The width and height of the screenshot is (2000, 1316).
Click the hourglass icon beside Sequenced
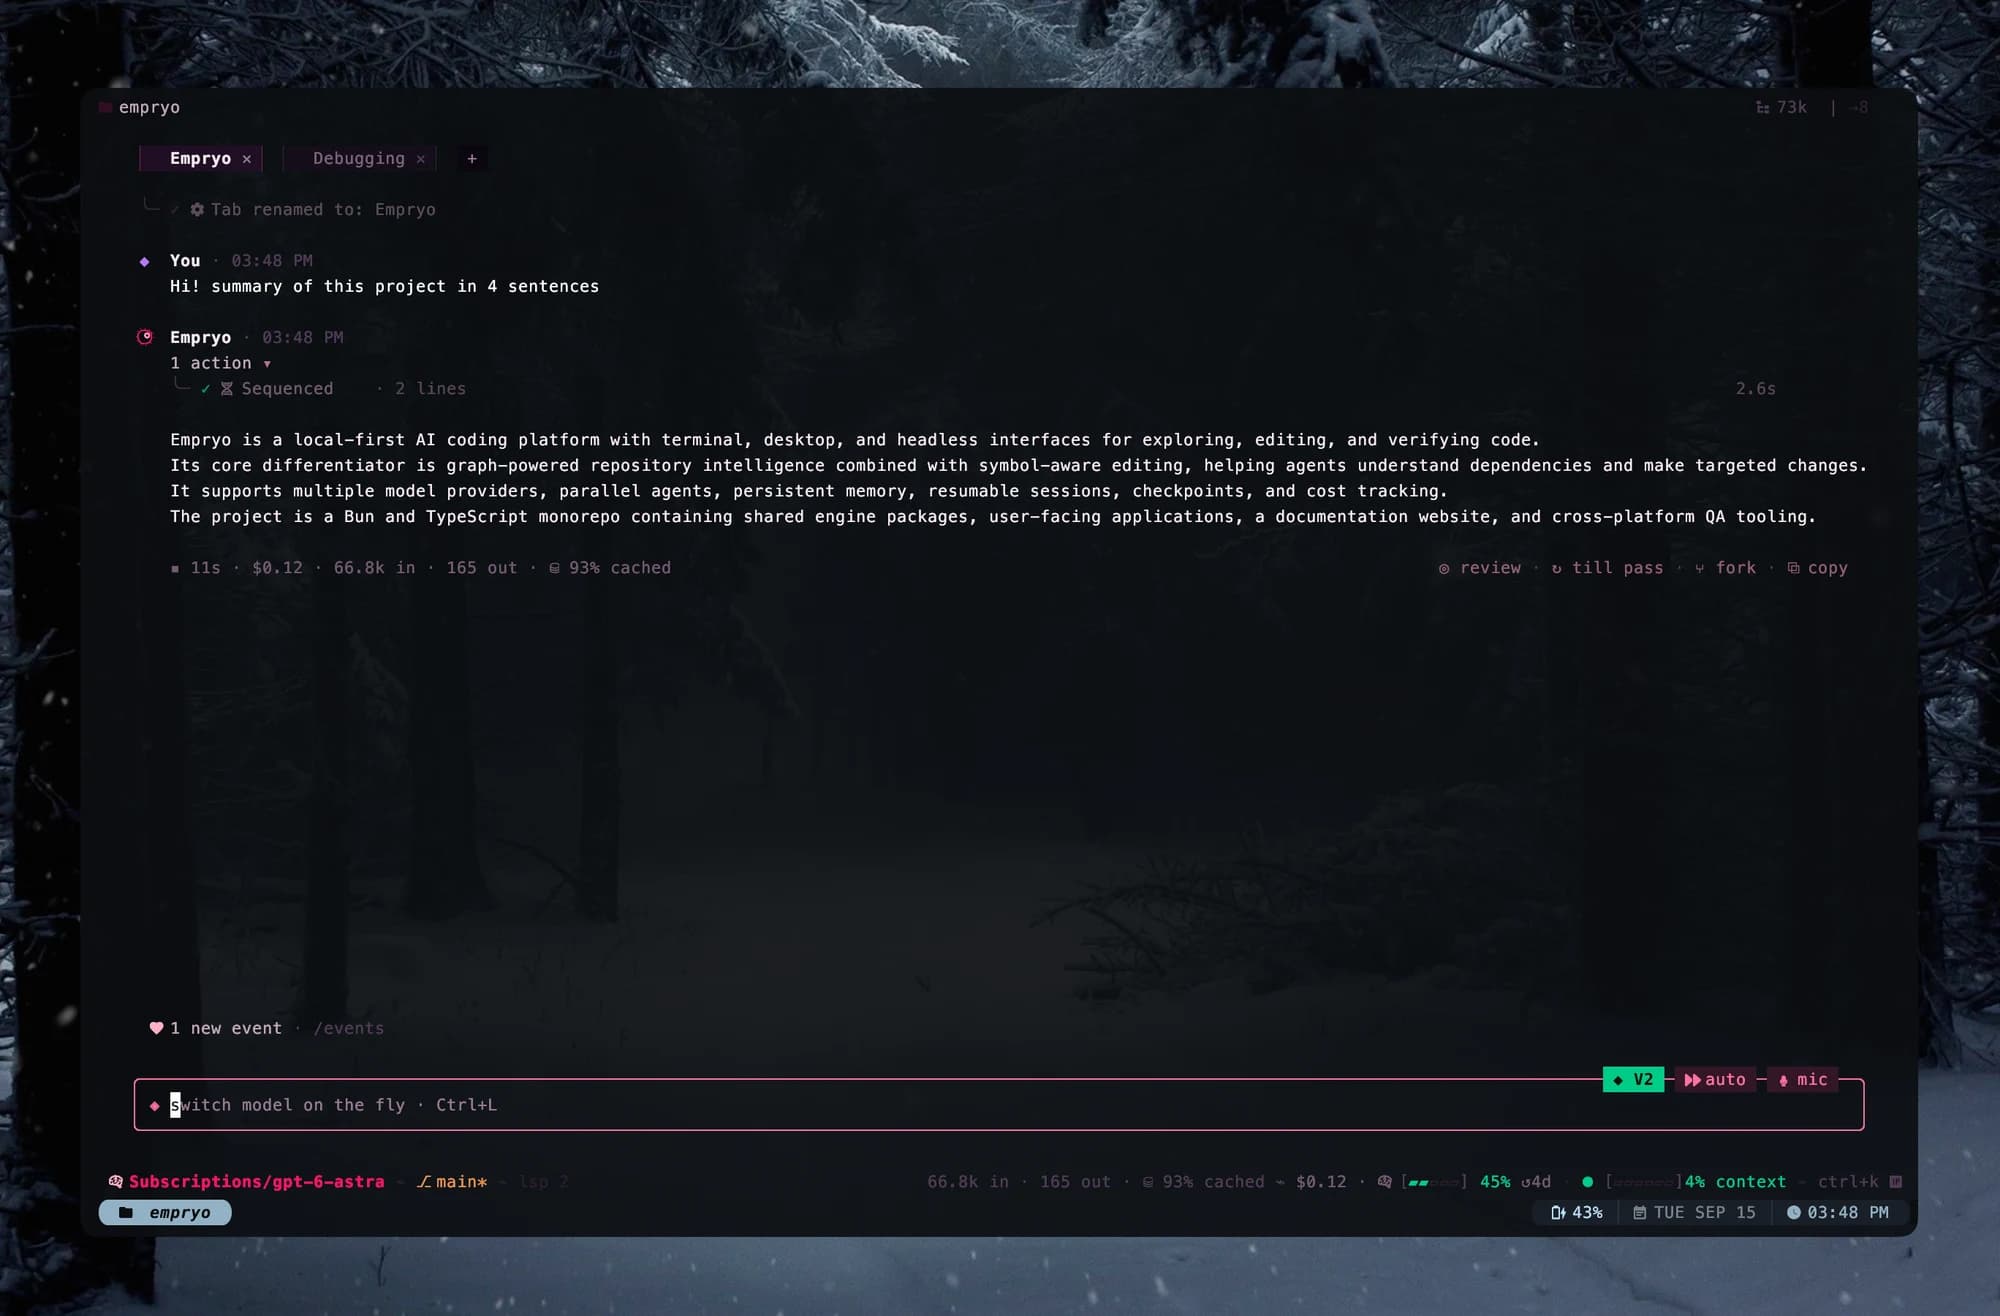pyautogui.click(x=227, y=389)
